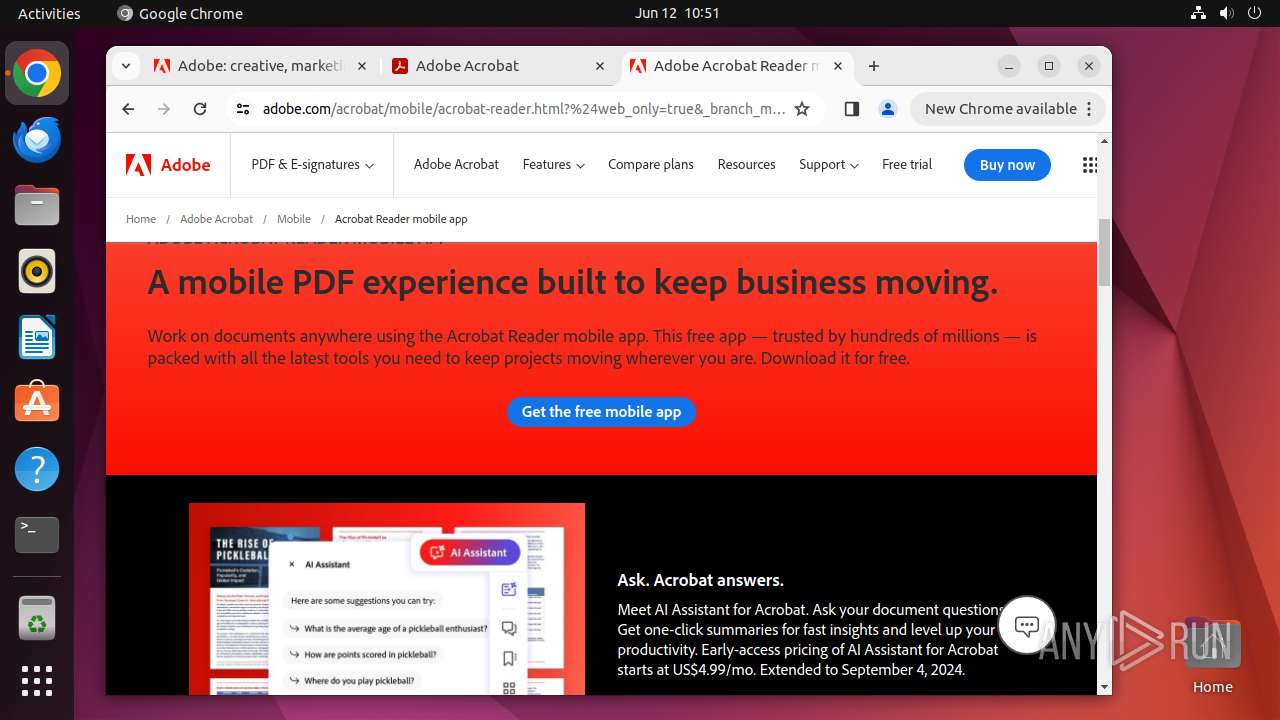Expand PDF & E-signatures menu
The image size is (1280, 720).
[312, 165]
